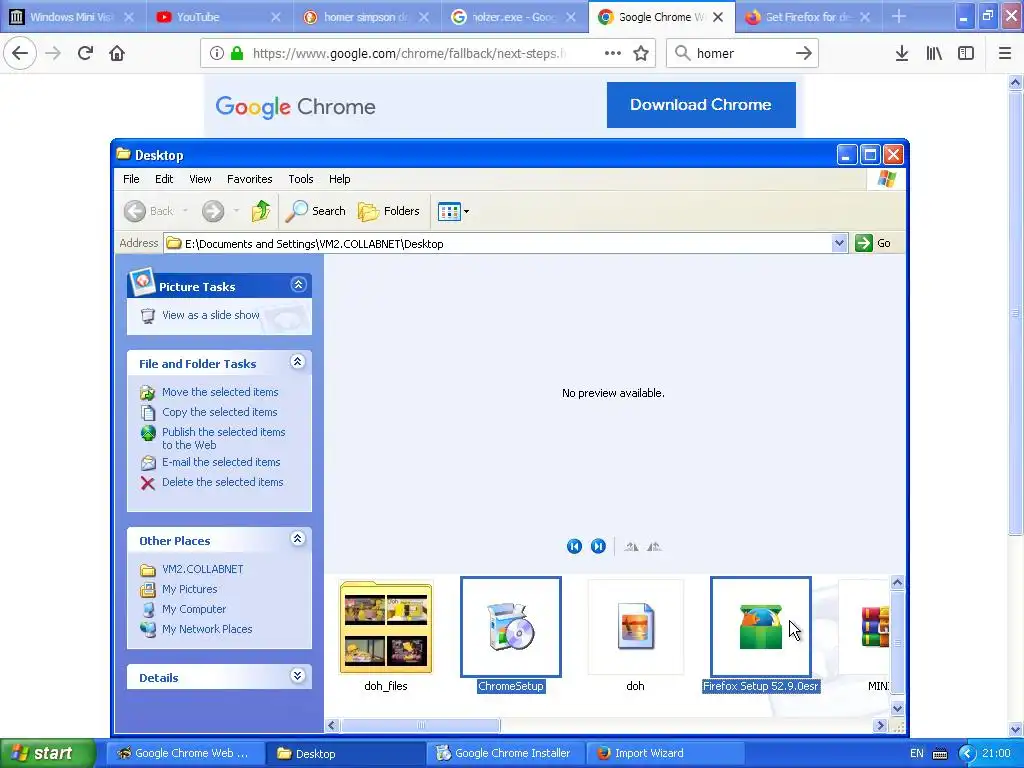Open the View menu in Explorer
1024x768 pixels.
pos(200,179)
